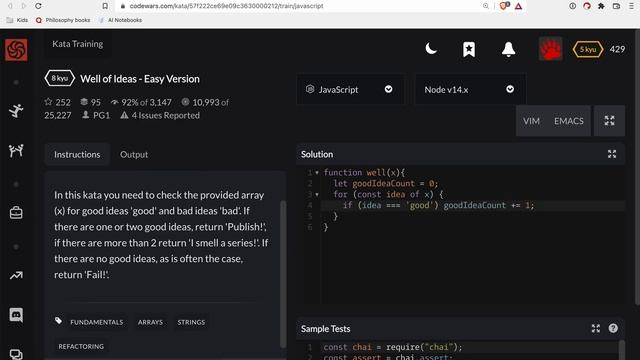Image resolution: width=640 pixels, height=360 pixels.
Task: Collapse the for loop code fold
Action: (317, 195)
